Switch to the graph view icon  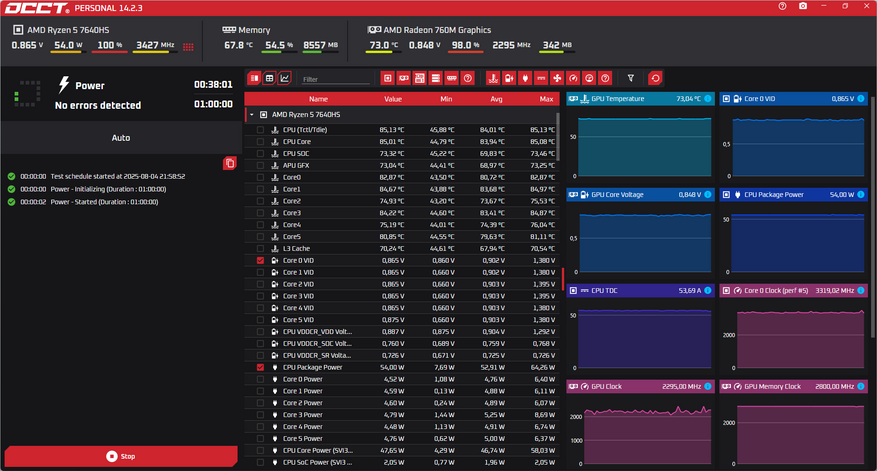(285, 78)
